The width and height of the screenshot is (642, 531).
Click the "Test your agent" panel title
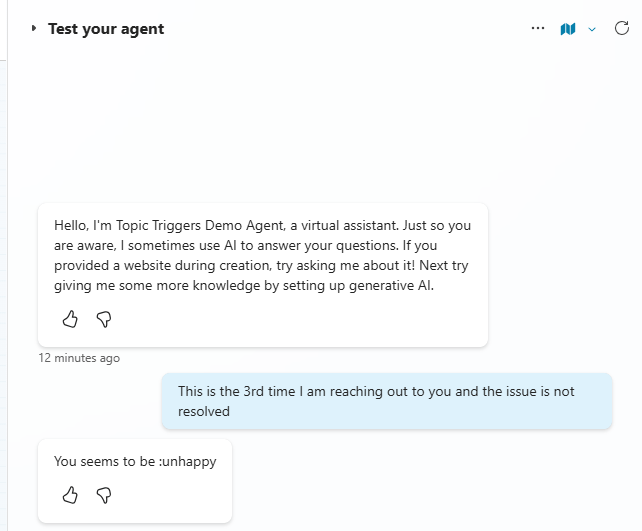pos(106,29)
